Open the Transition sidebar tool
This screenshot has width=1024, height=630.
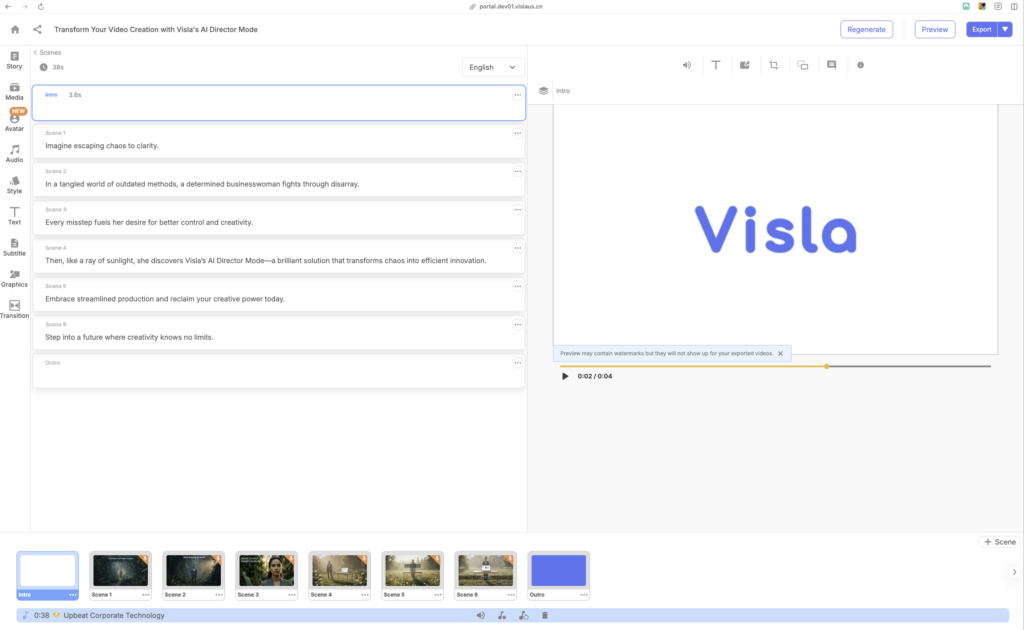click(14, 309)
